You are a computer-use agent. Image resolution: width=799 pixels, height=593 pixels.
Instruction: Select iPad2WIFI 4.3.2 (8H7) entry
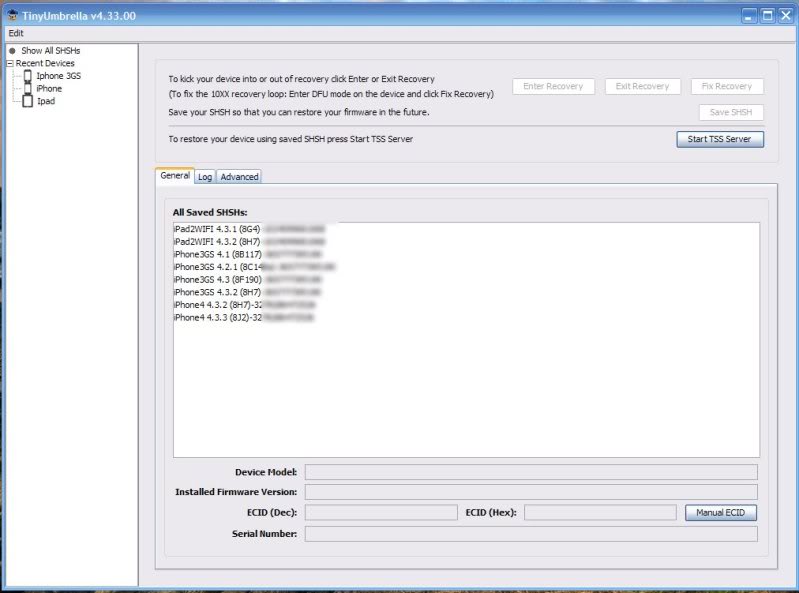point(249,241)
